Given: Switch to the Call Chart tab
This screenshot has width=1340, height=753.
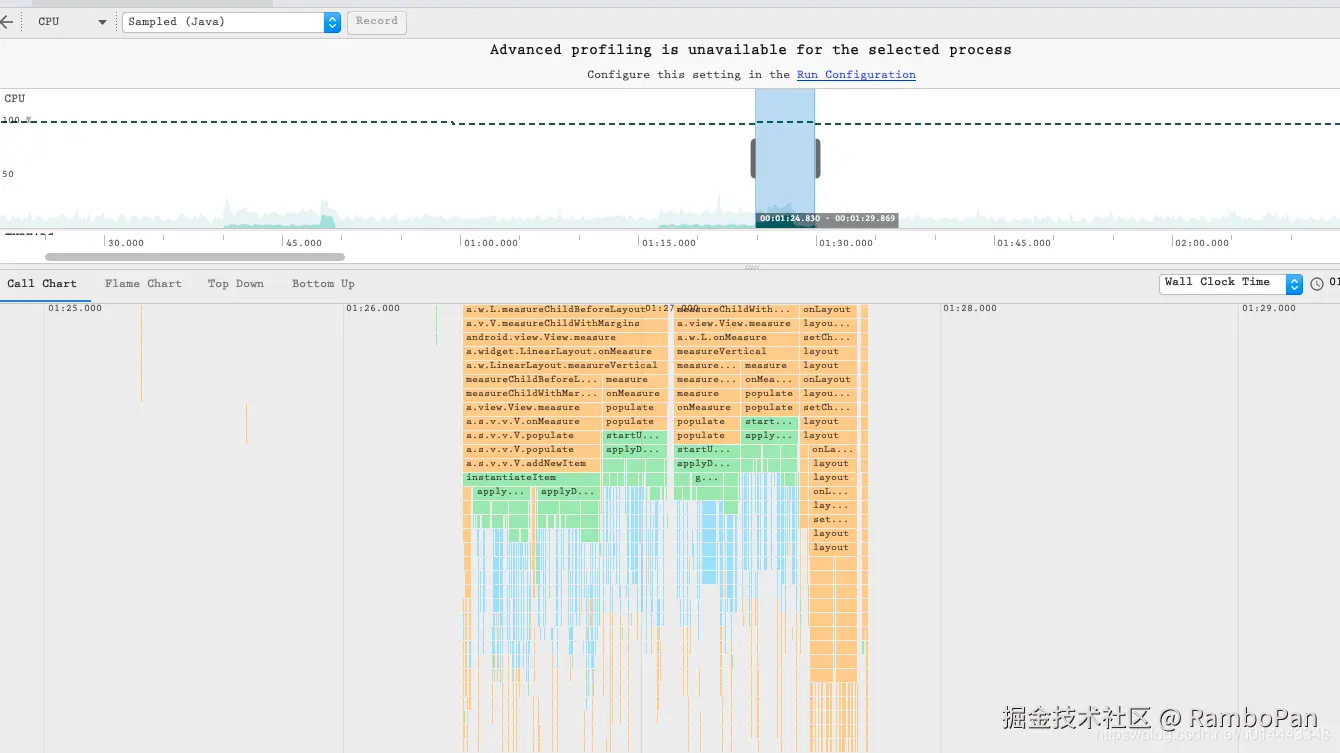Looking at the screenshot, I should coord(42,284).
